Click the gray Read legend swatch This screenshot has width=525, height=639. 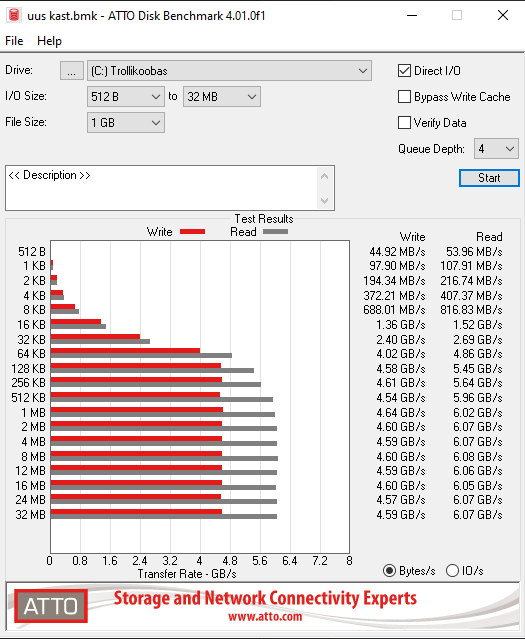click(276, 231)
